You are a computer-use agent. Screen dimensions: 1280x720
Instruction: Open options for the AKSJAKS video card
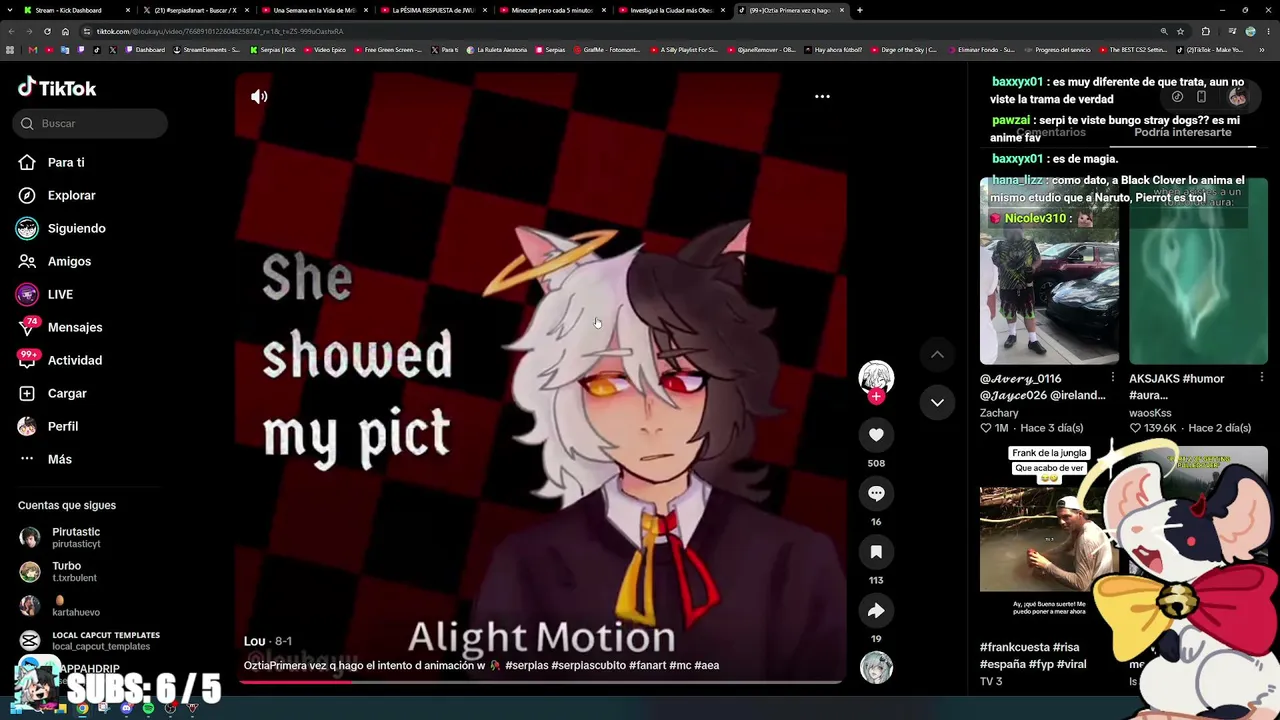point(1261,377)
